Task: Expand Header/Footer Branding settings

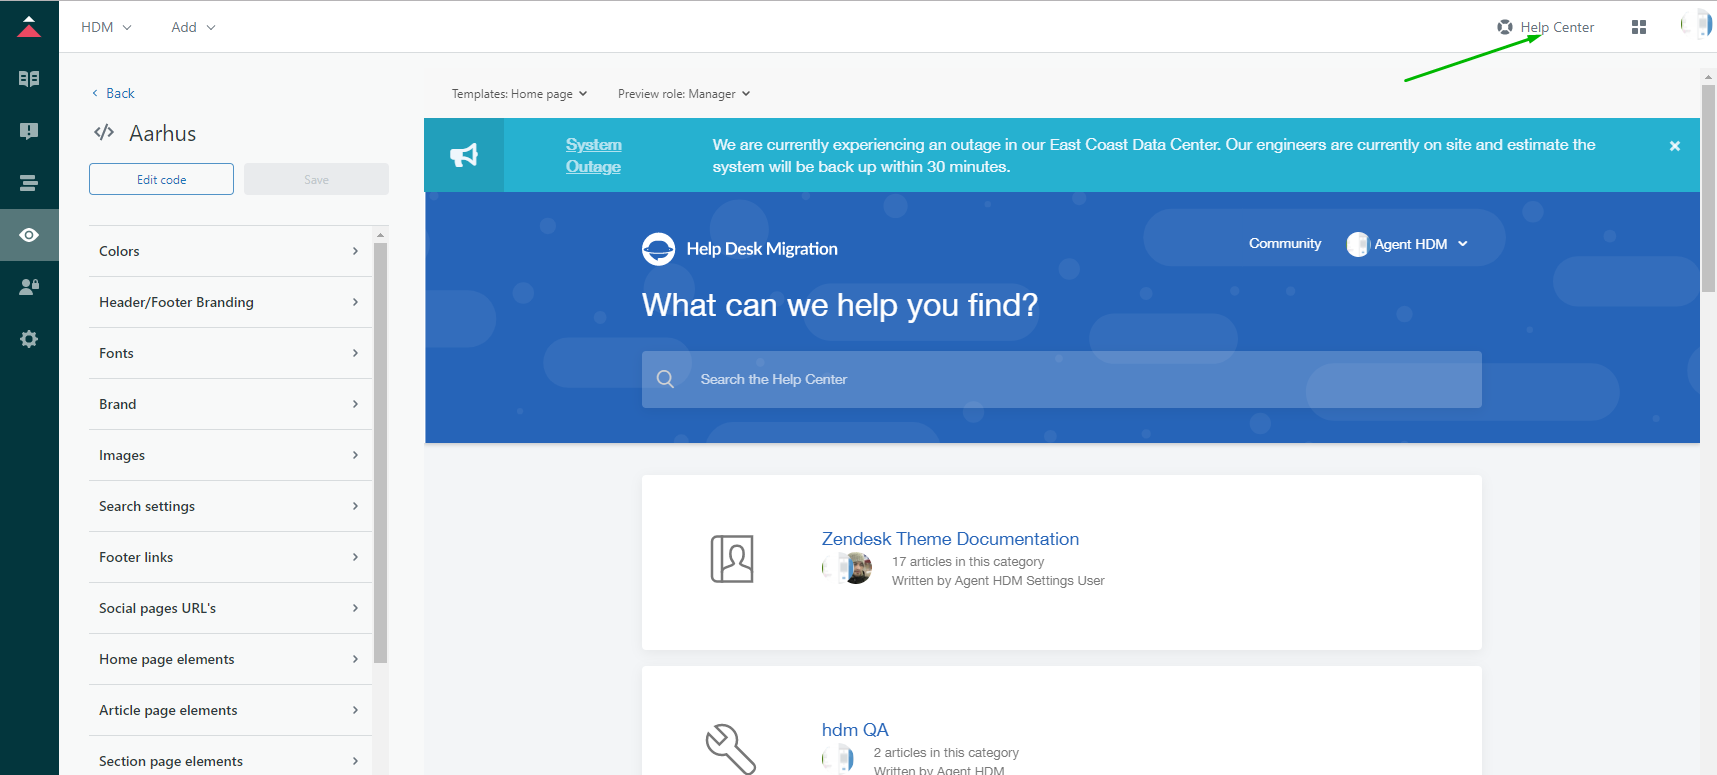Action: tap(229, 302)
